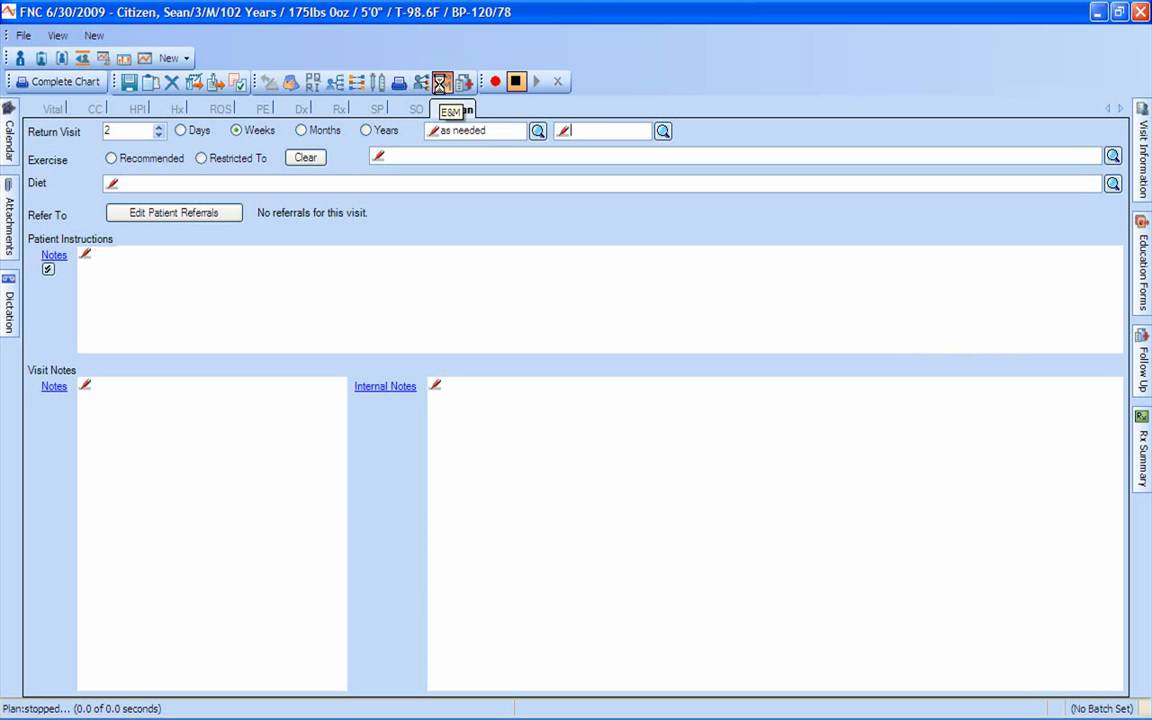Click spell-check icon under Patient Instructions Notes
Screen dimensions: 1152x720
(x=48, y=270)
